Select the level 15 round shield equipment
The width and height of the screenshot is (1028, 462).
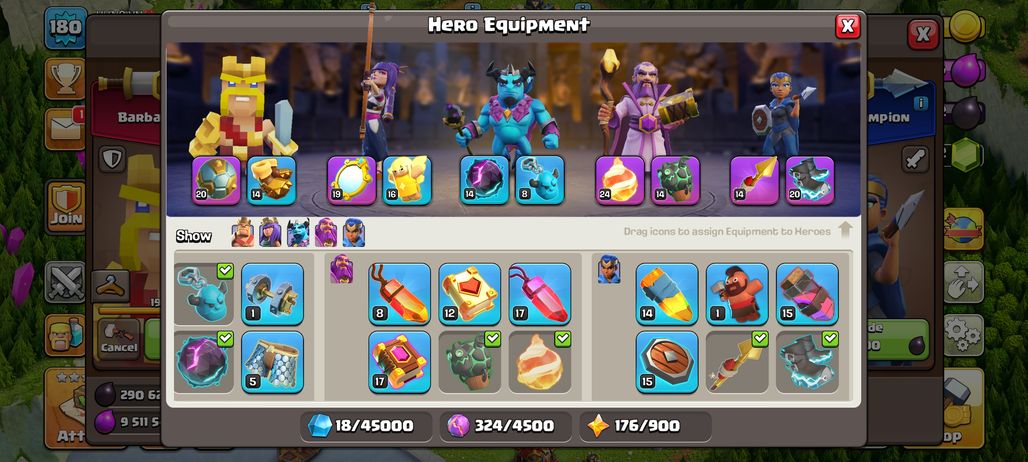667,362
